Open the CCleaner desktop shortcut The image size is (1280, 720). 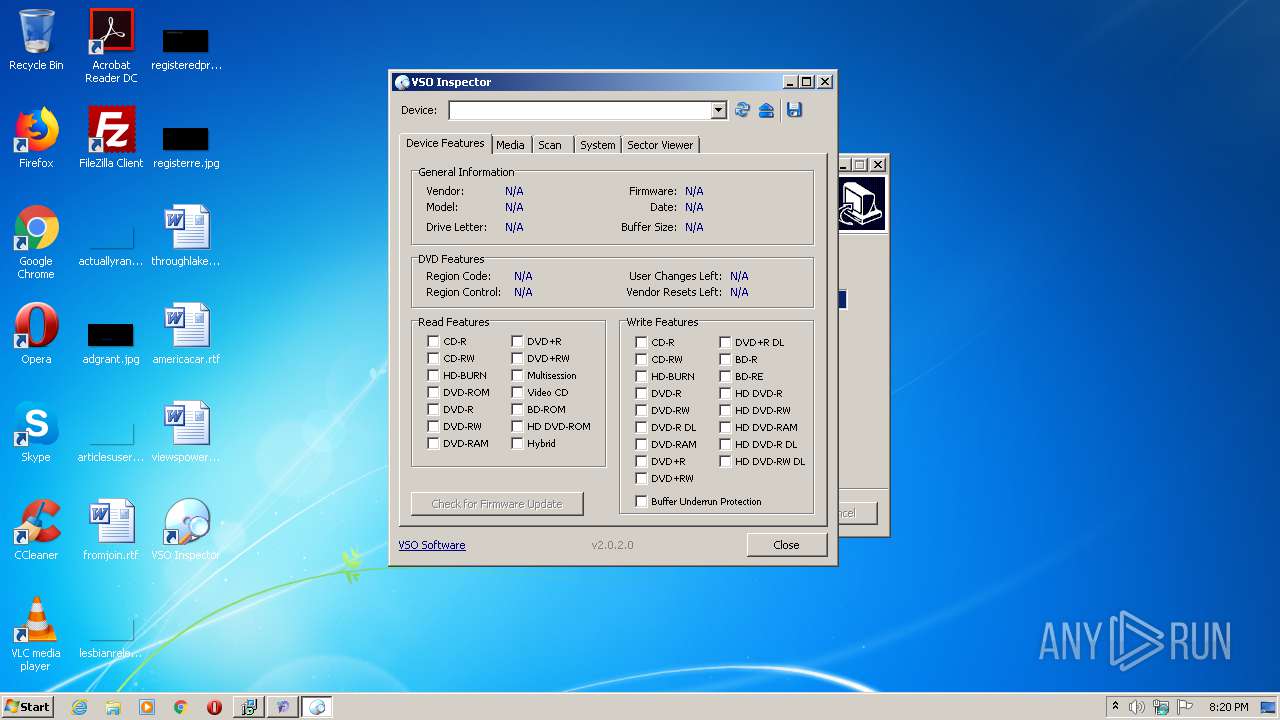36,530
